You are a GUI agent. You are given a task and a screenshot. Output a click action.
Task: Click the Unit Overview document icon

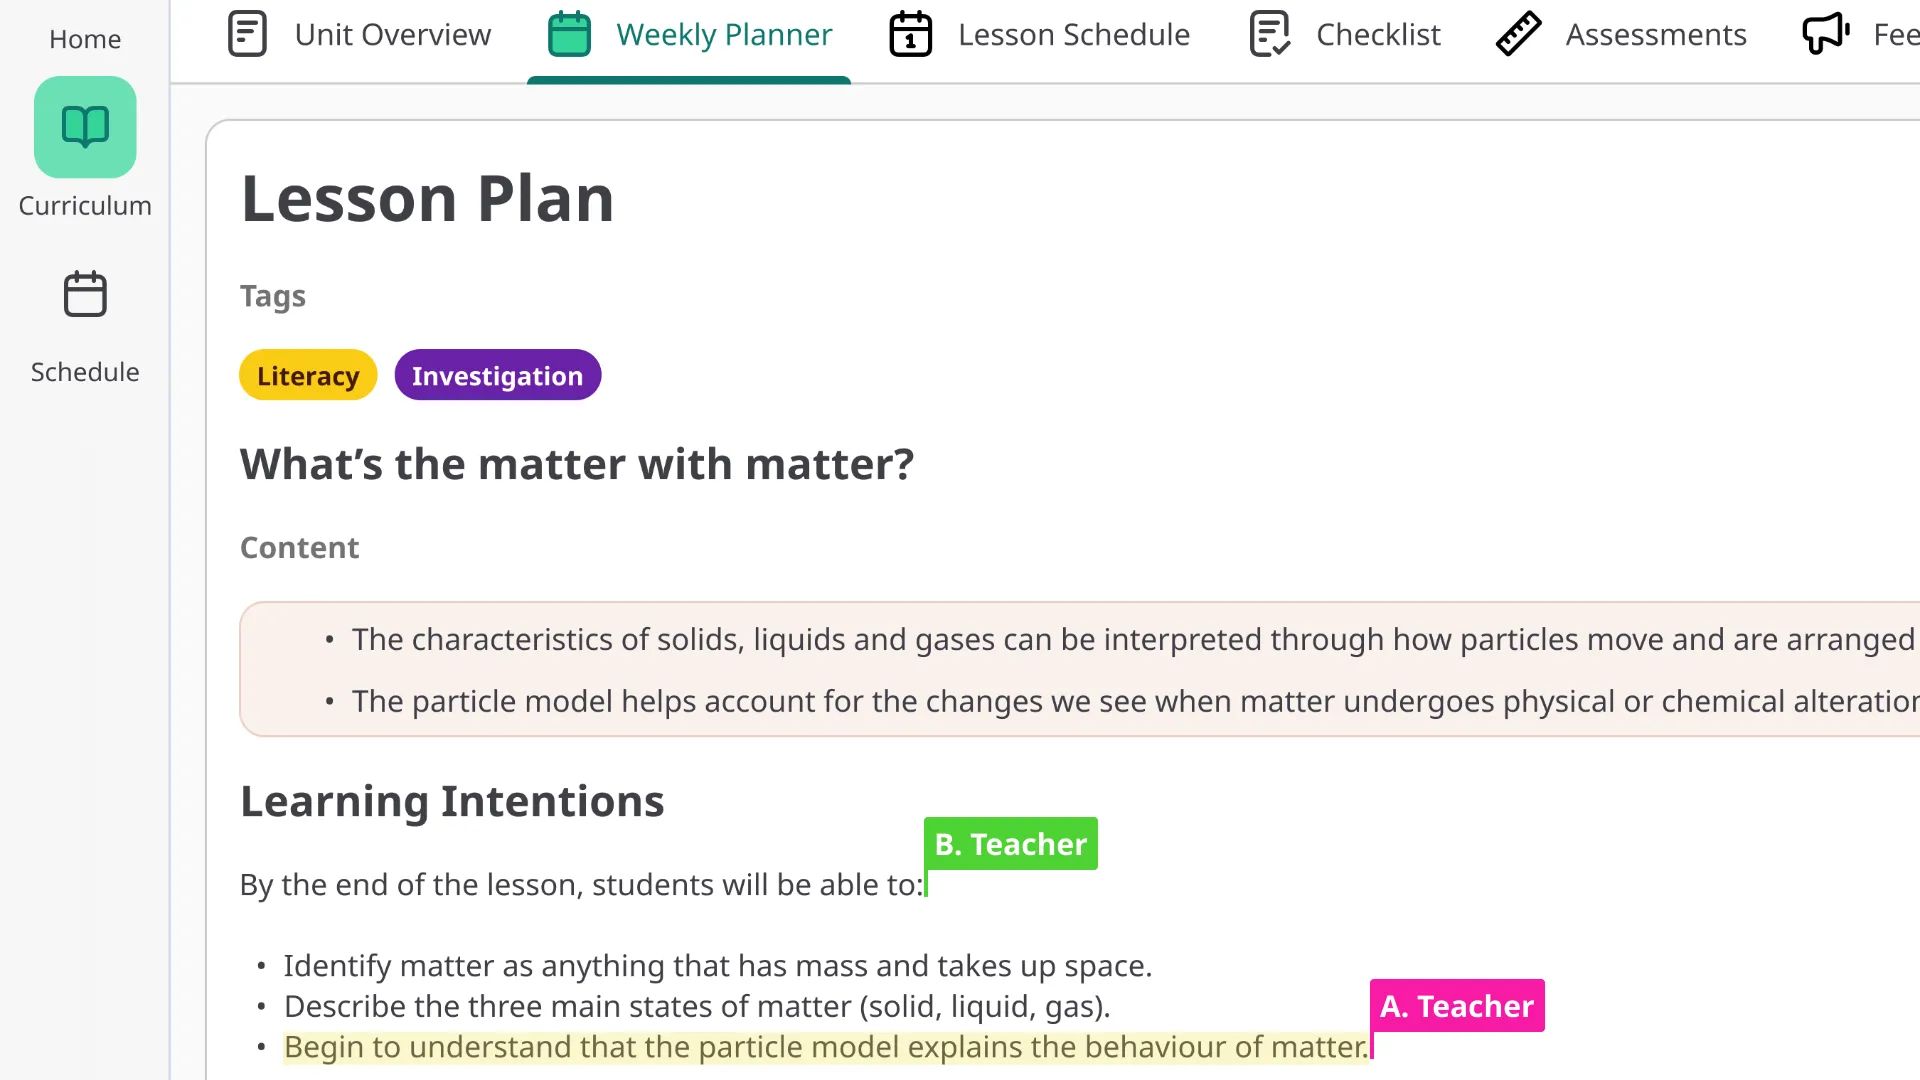pyautogui.click(x=247, y=34)
